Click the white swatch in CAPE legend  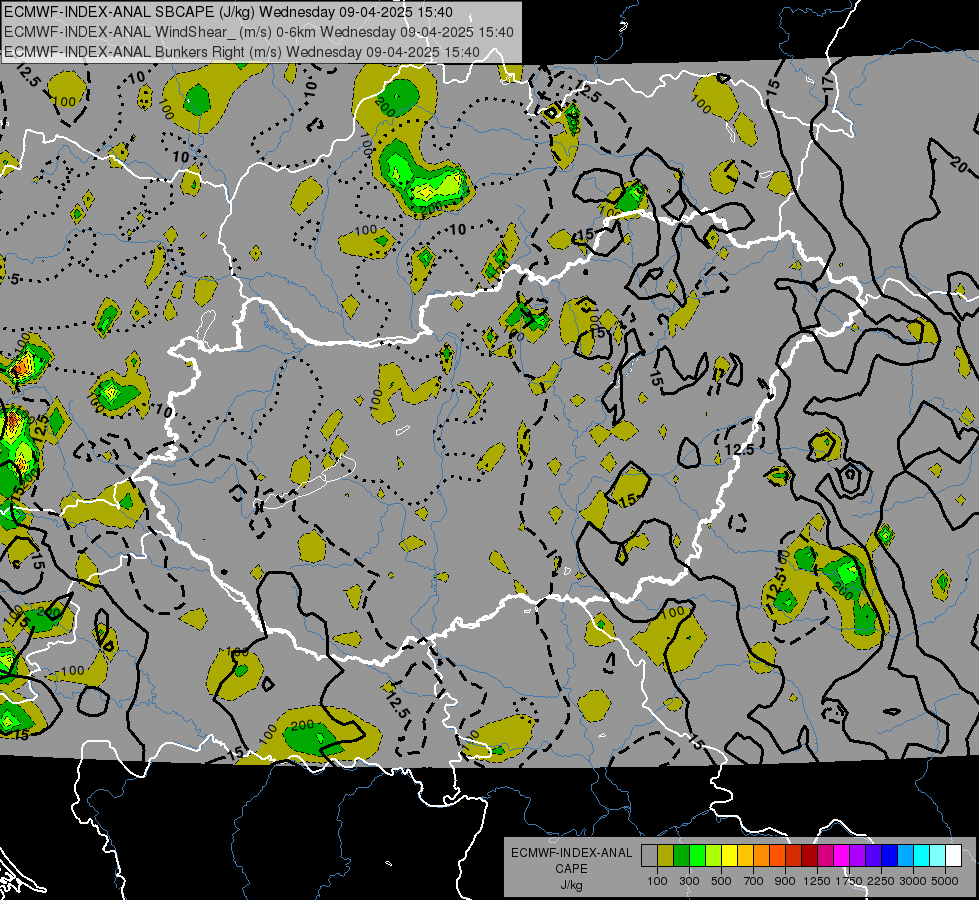[954, 856]
